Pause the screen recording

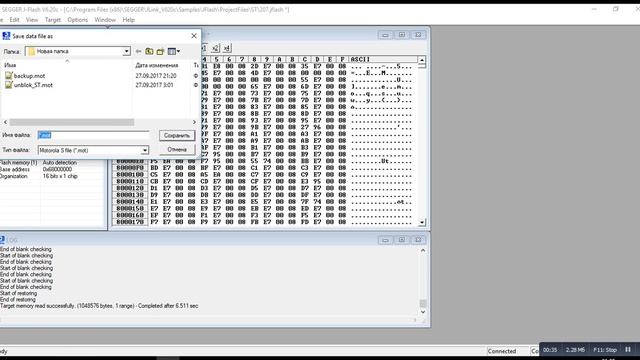click(628, 349)
